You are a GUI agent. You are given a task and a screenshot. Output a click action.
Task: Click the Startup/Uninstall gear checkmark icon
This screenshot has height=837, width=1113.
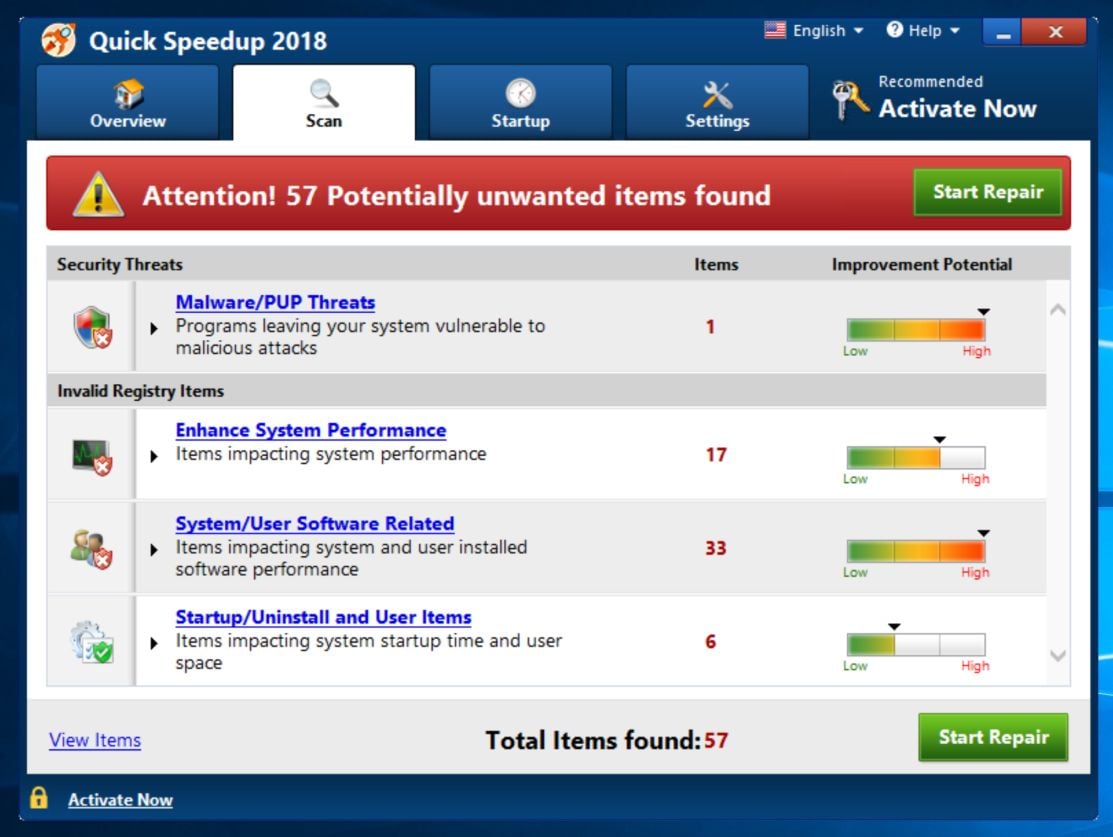[92, 642]
